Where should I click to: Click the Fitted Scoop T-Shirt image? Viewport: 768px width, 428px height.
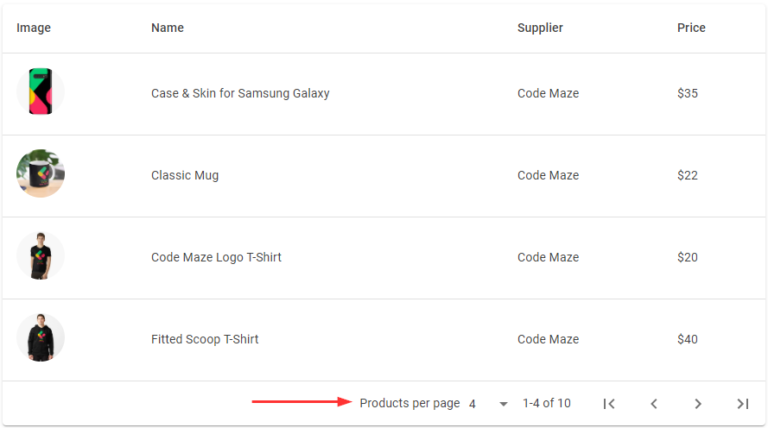[40, 338]
